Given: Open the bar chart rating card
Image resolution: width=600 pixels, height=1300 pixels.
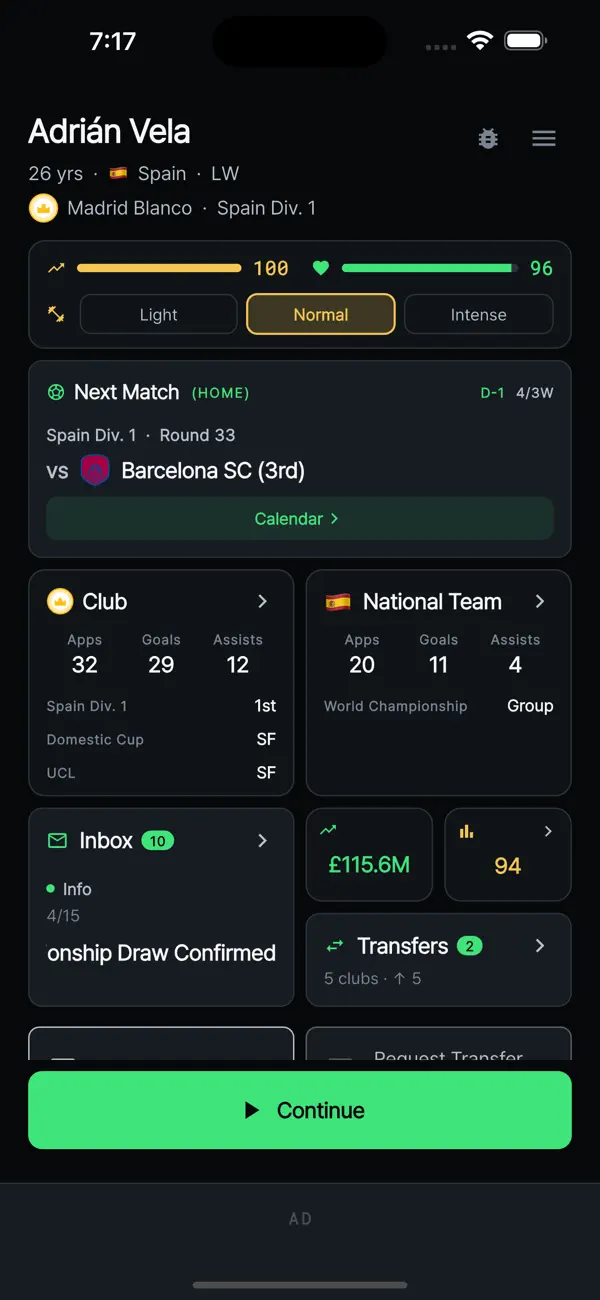Looking at the screenshot, I should tap(508, 854).
